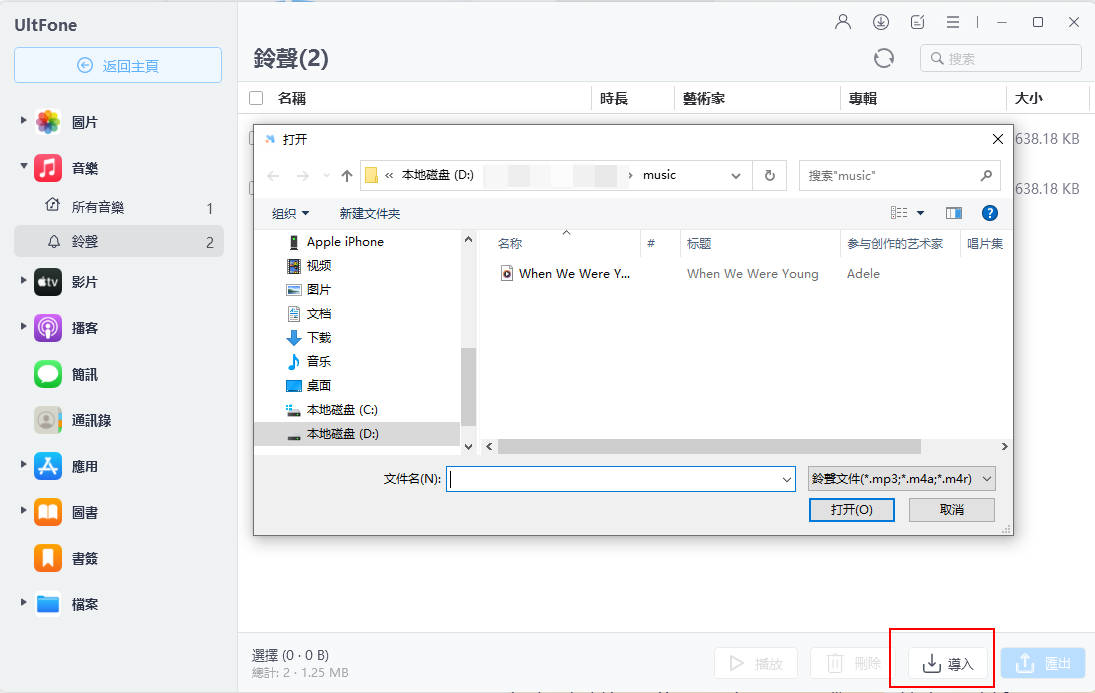Open the view mode dropdown arrow in dialog toolbar
Image resolution: width=1095 pixels, height=693 pixels.
click(x=919, y=212)
